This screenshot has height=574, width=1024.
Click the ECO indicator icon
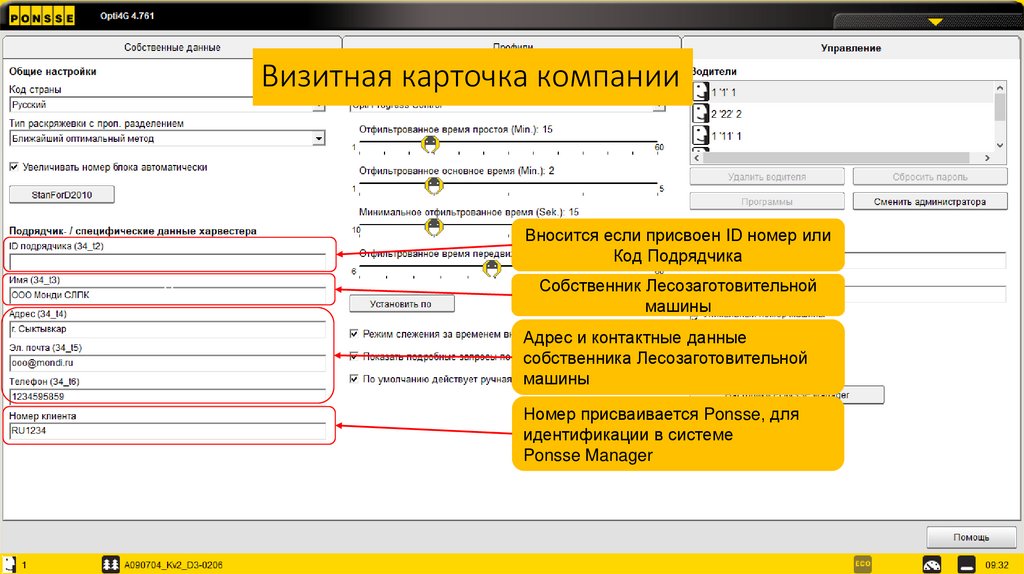863,564
